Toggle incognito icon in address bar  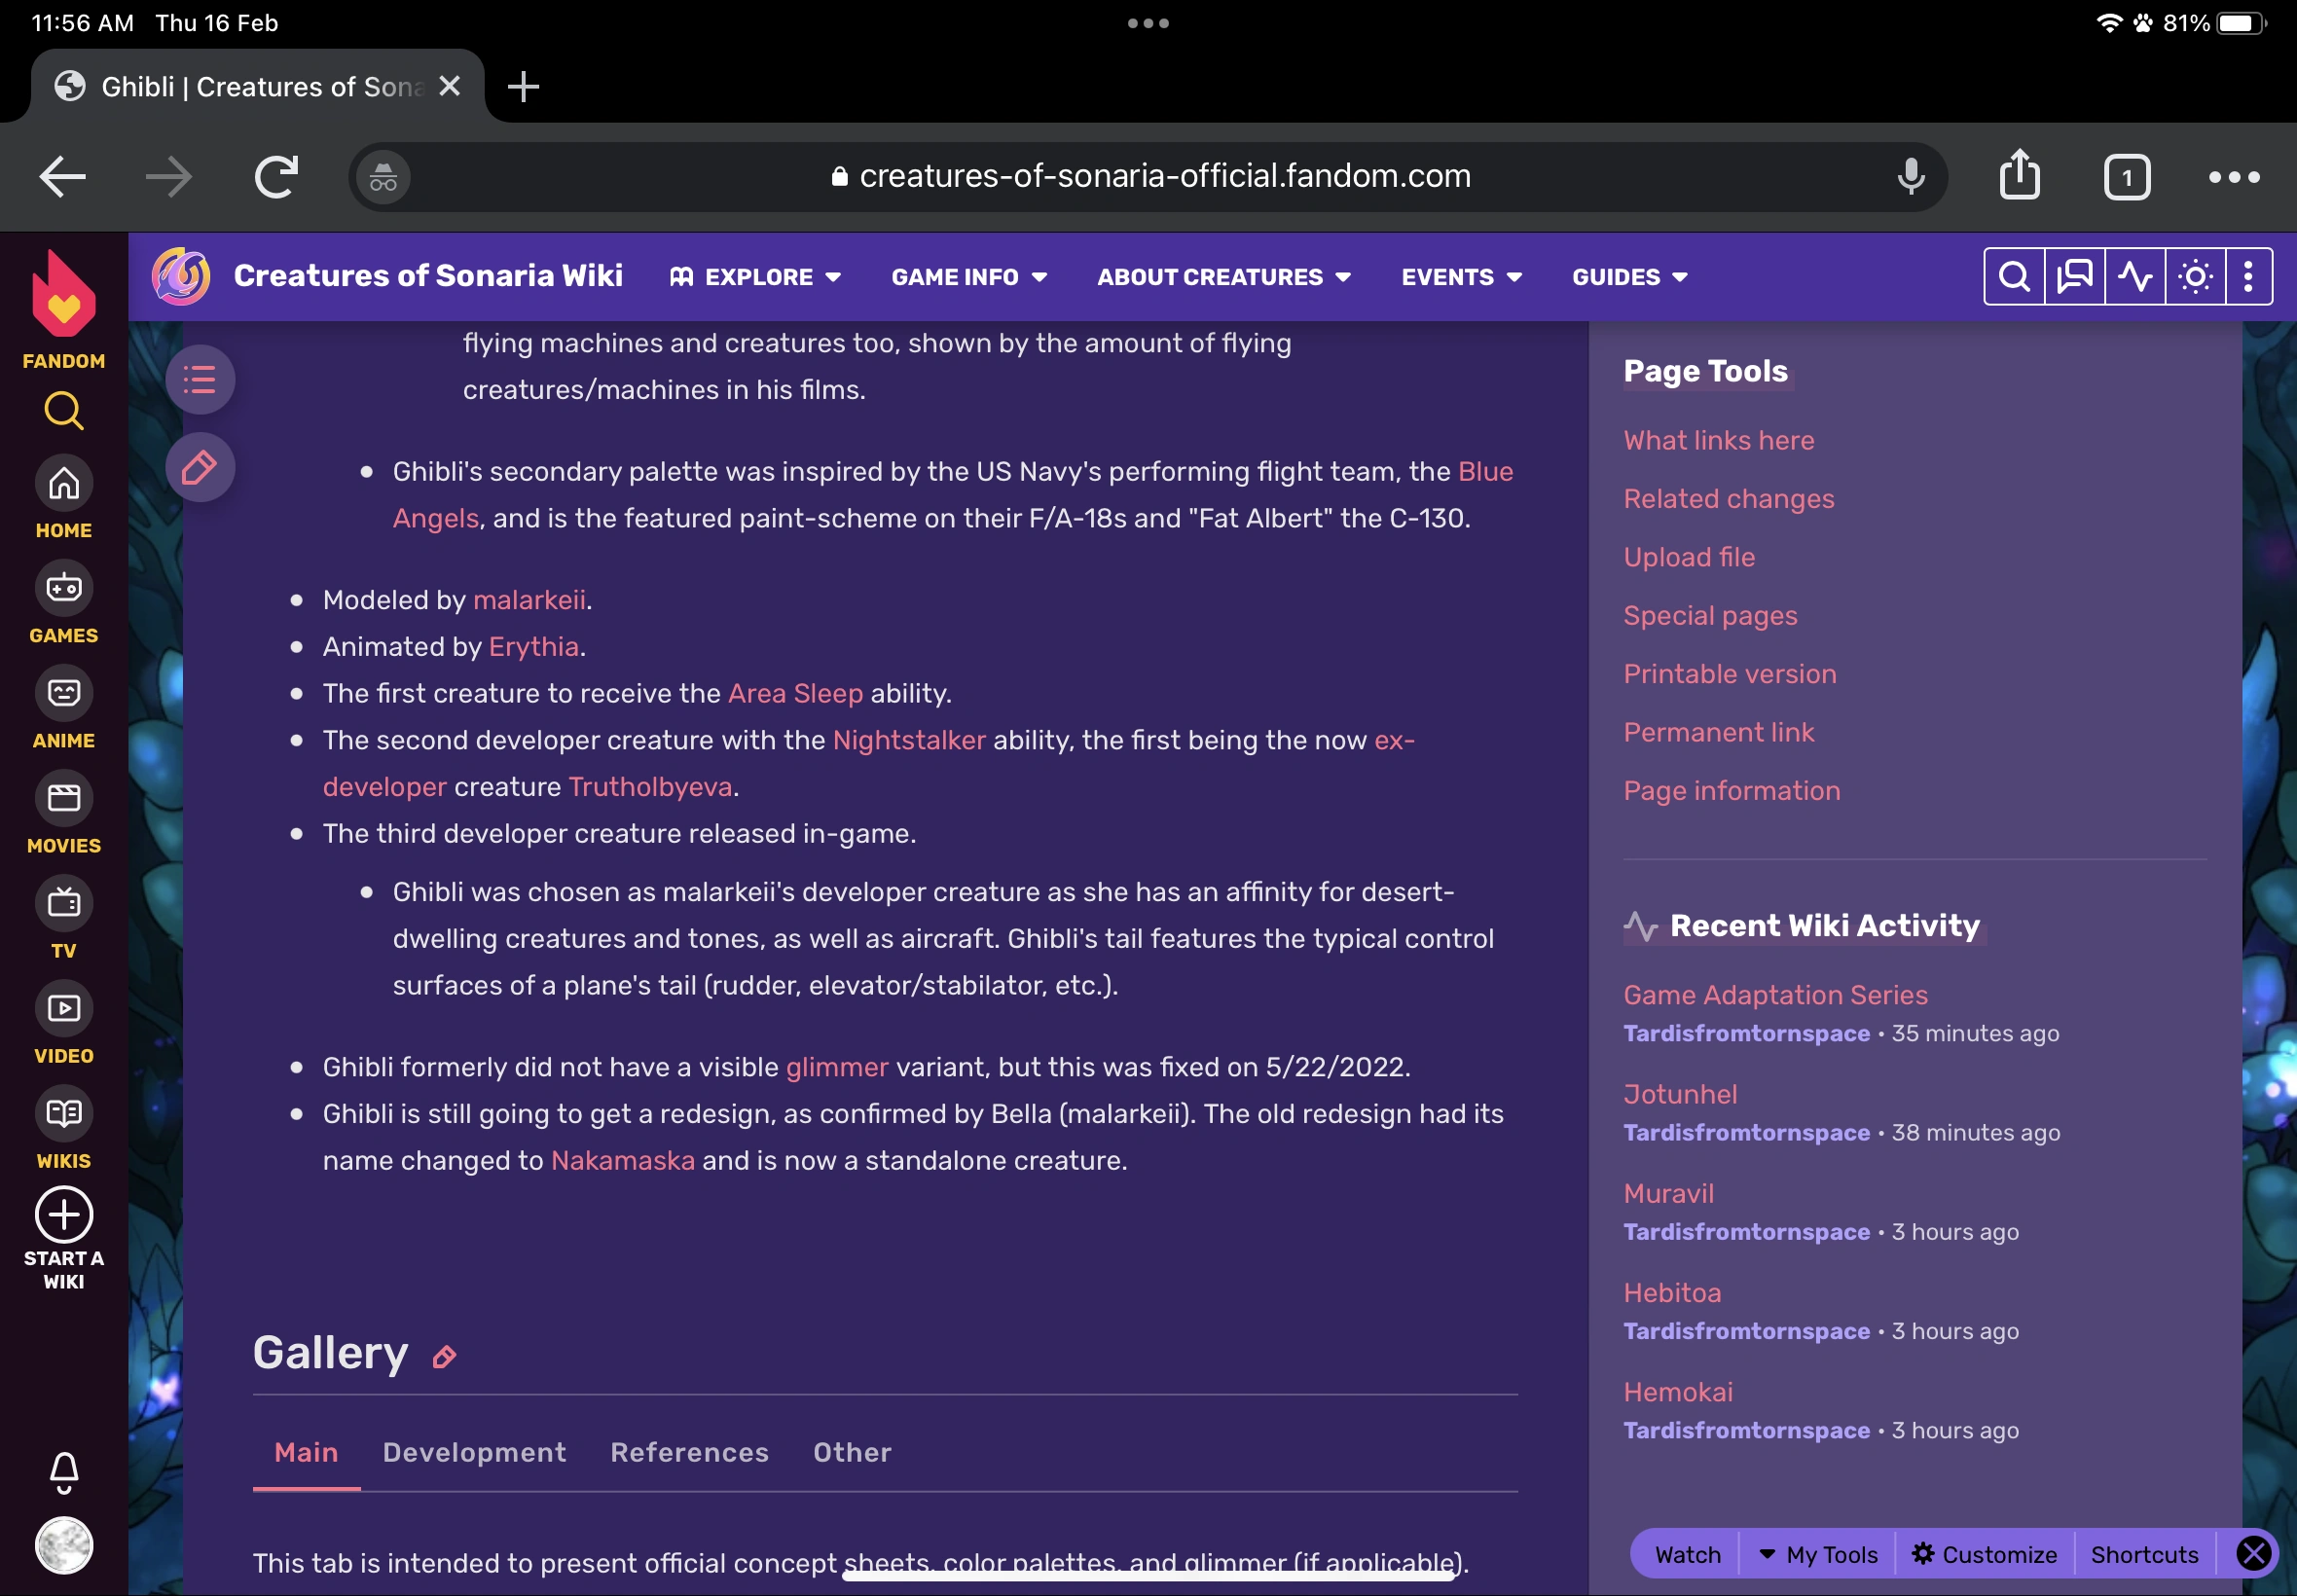[383, 178]
